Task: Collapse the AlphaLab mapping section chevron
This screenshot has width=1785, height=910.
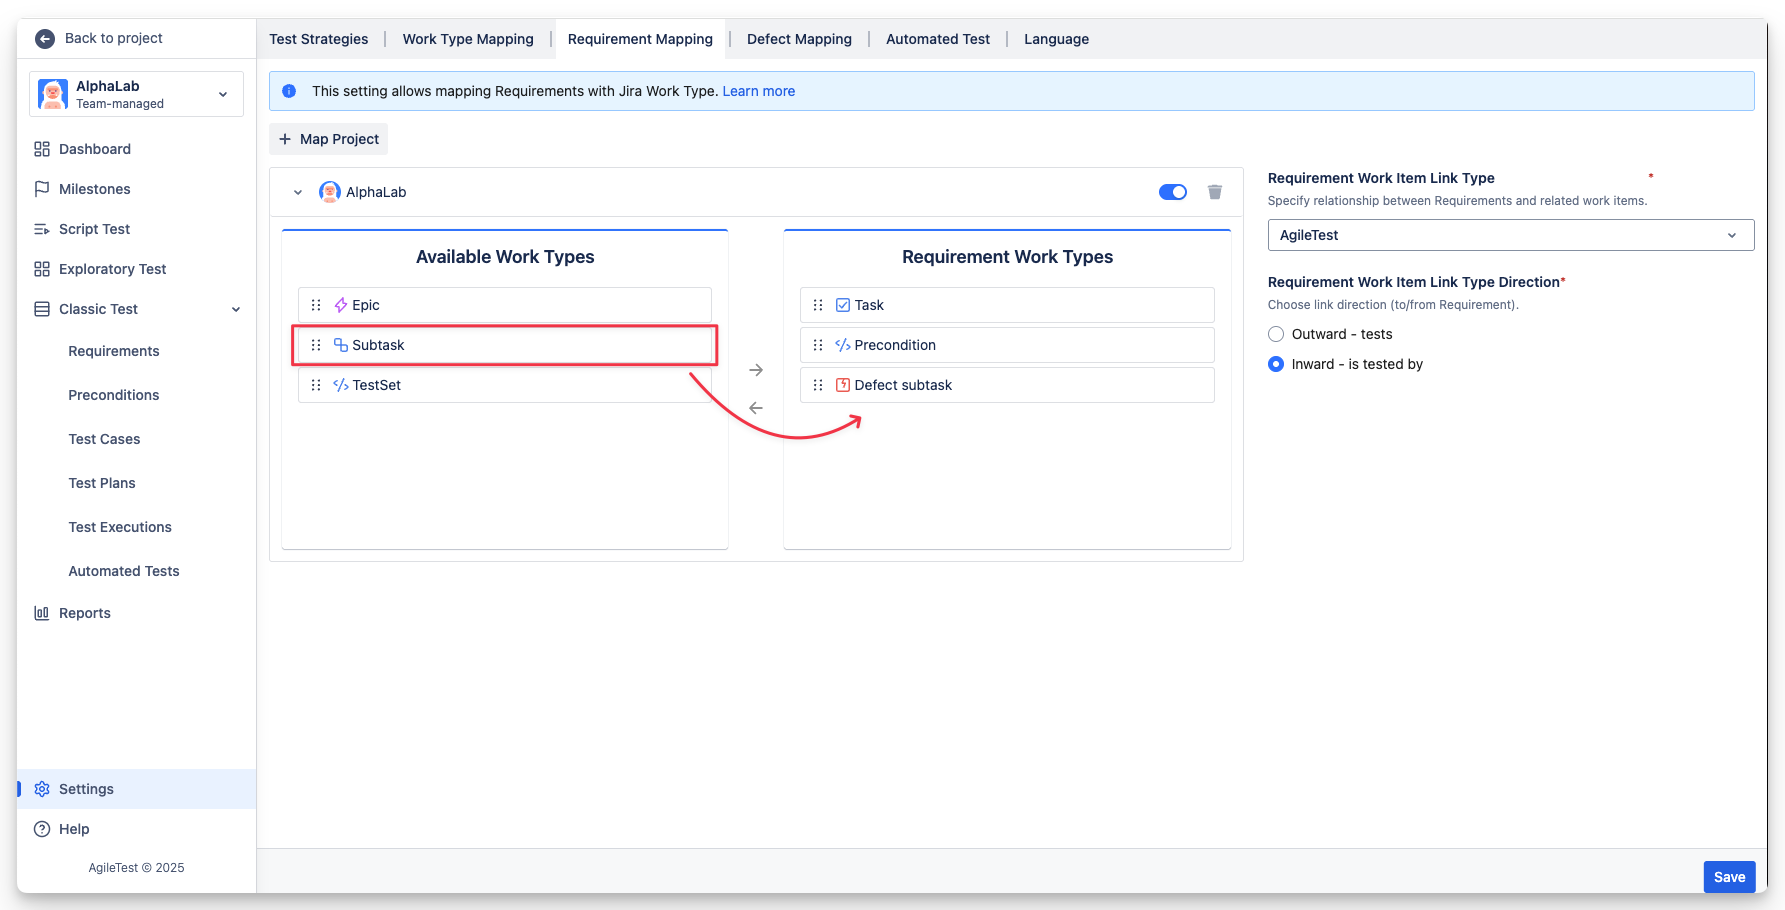Action: [298, 192]
